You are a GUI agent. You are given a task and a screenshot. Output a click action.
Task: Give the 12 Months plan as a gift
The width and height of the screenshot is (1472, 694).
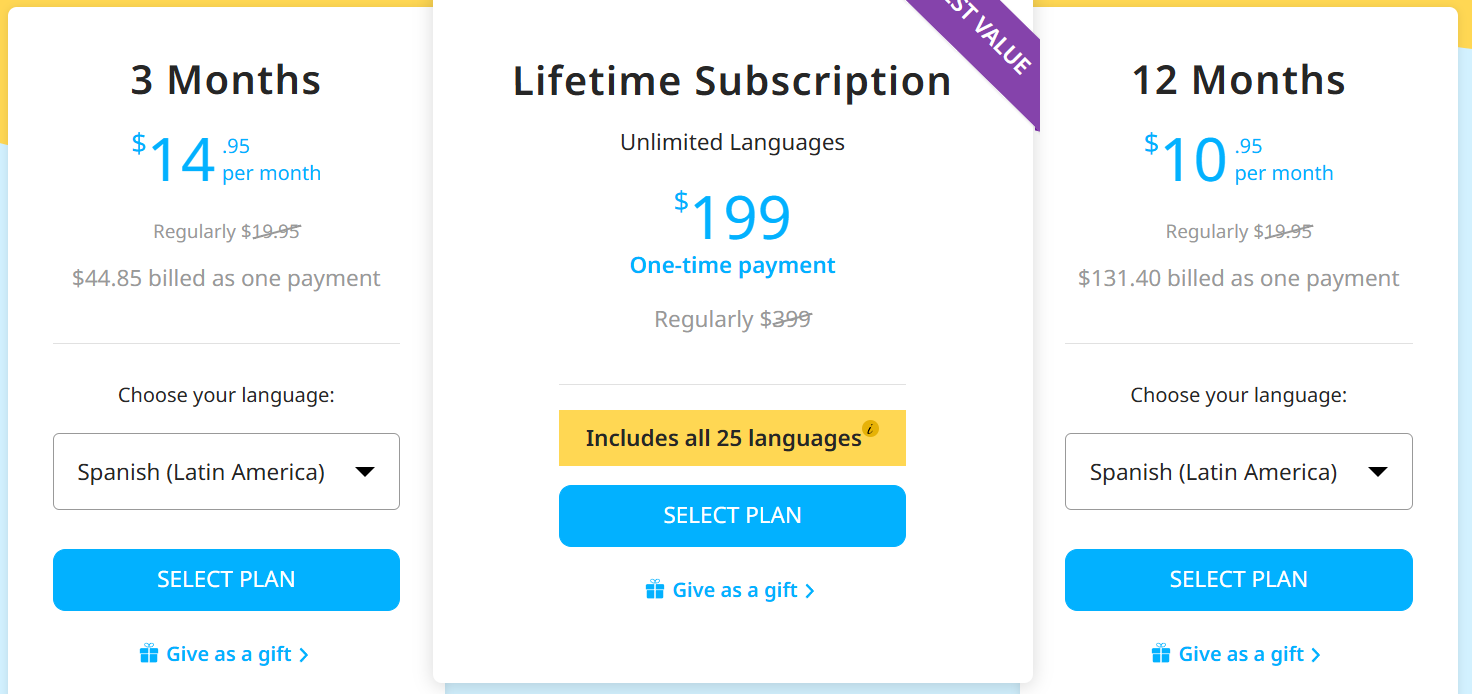tap(1241, 654)
